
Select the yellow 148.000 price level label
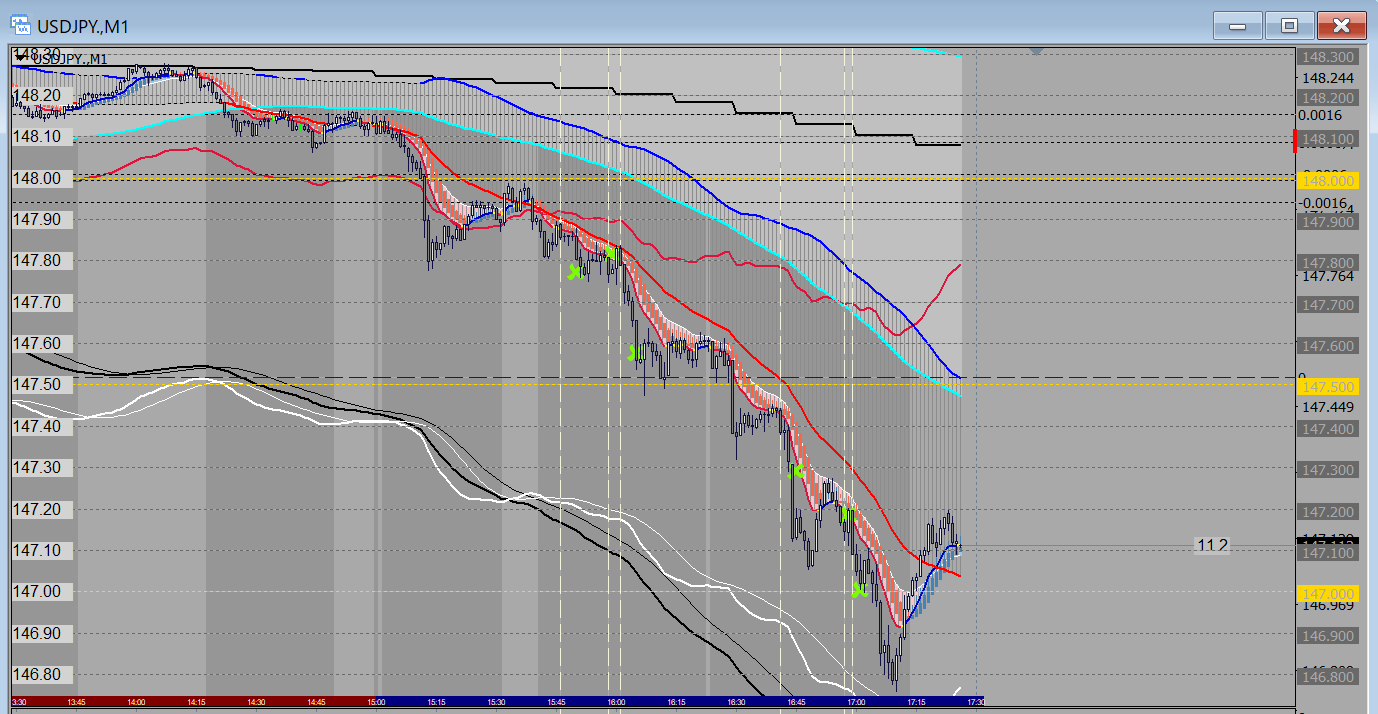click(x=1327, y=181)
